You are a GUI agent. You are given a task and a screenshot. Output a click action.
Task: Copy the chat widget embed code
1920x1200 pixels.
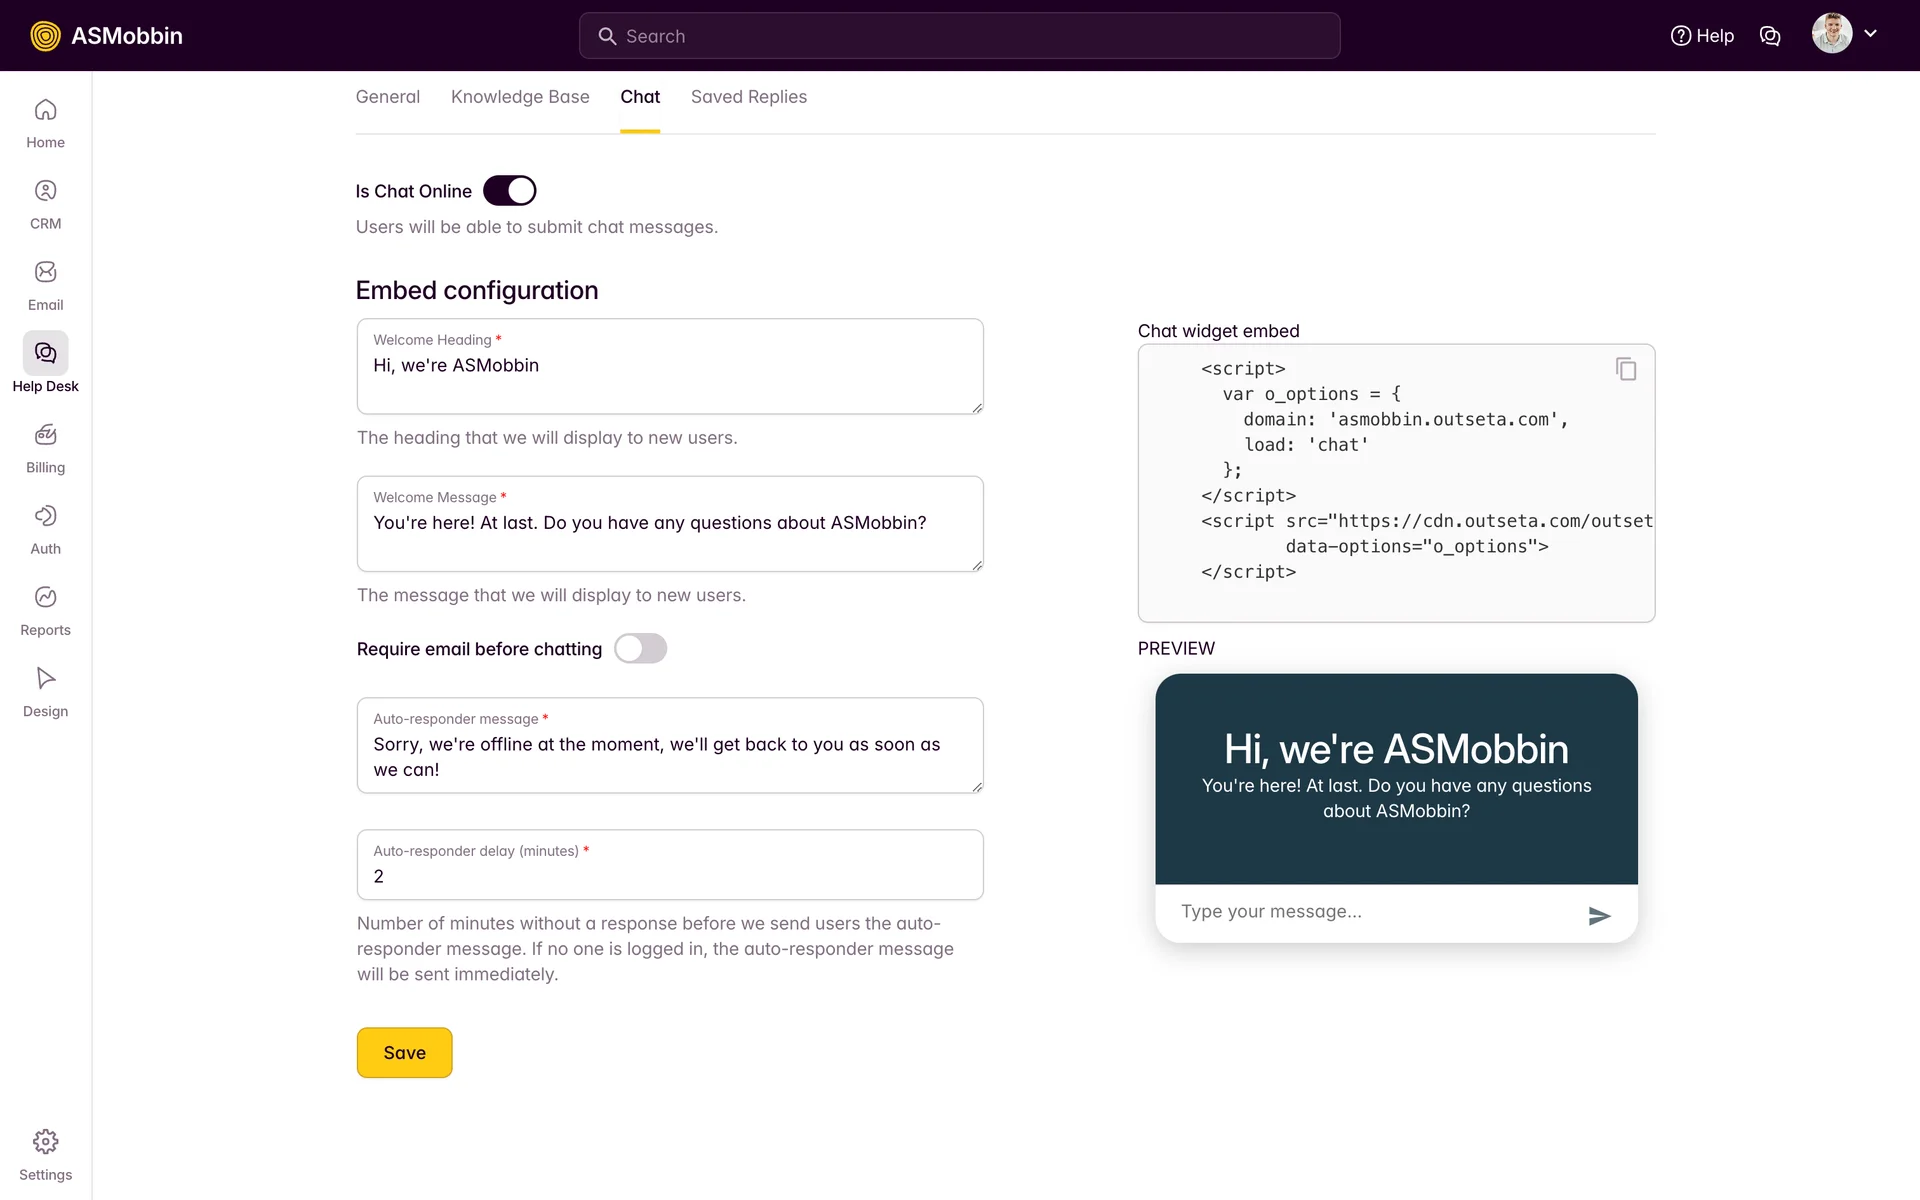click(x=1626, y=369)
